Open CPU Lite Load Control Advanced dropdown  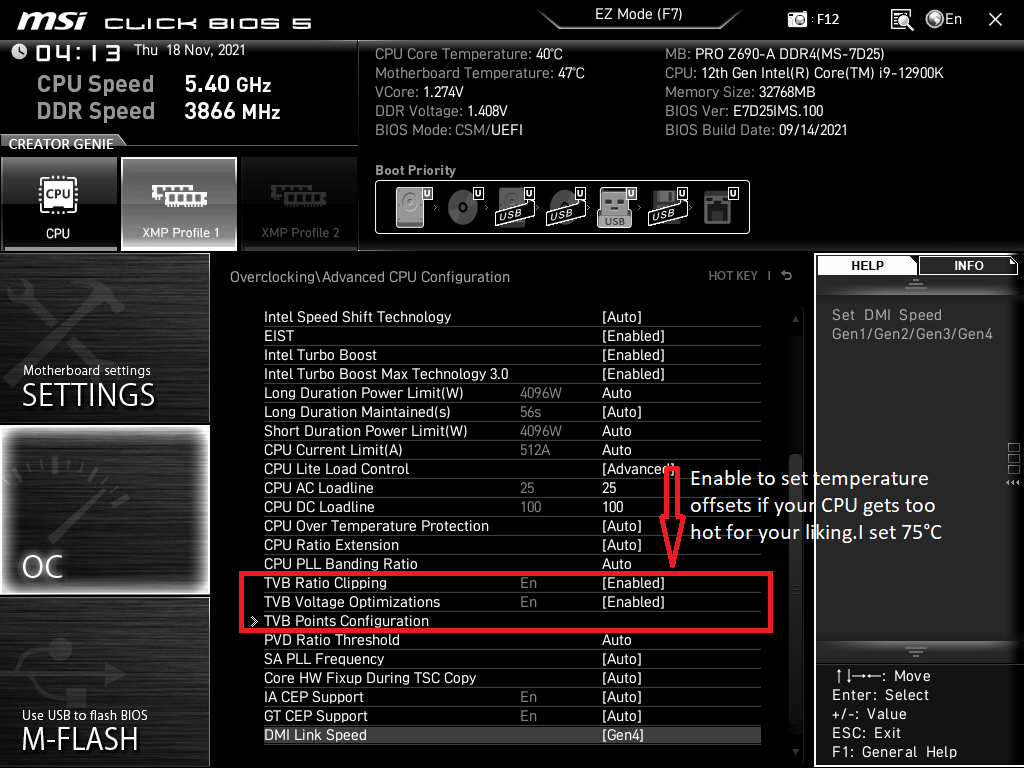tap(638, 469)
